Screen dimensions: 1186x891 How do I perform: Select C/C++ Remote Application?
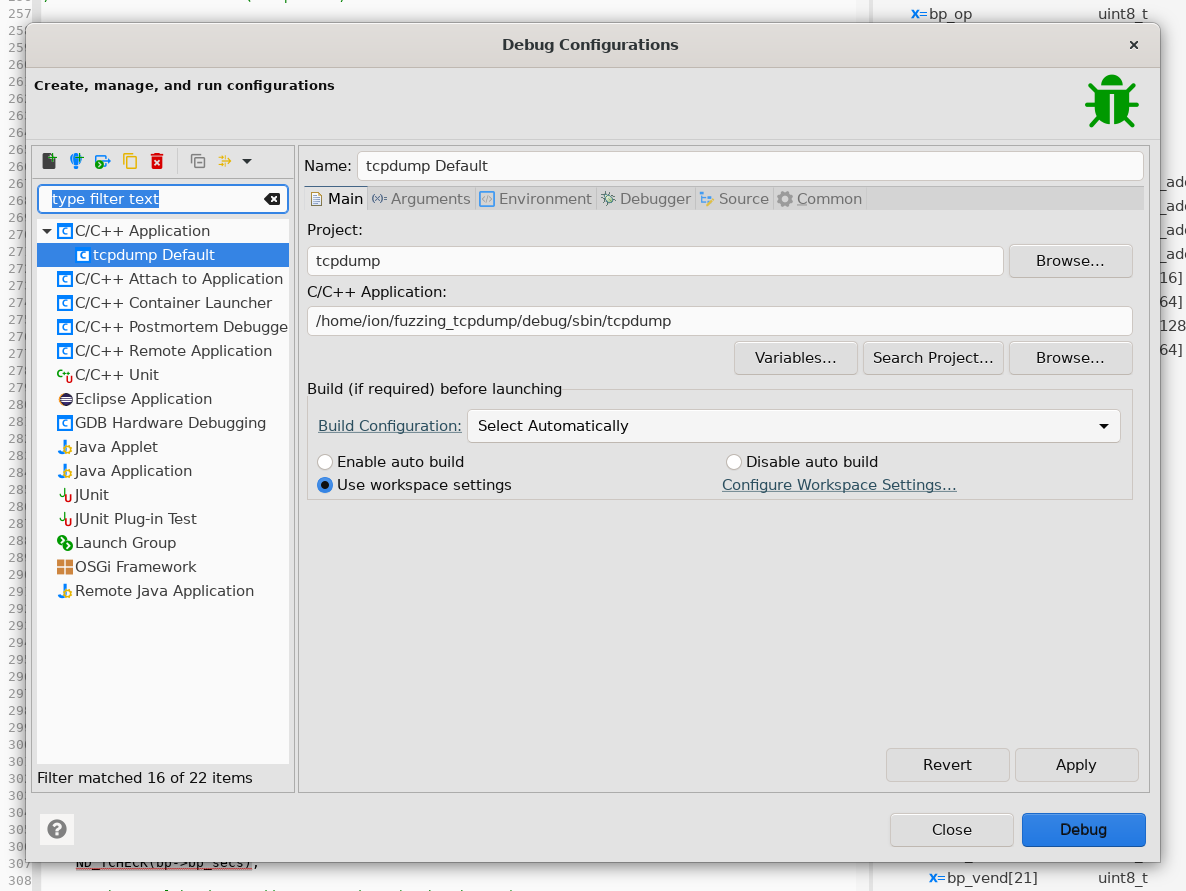163,351
